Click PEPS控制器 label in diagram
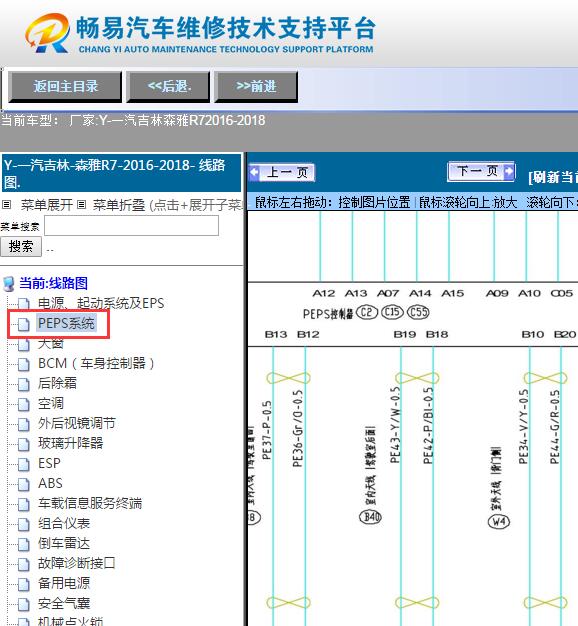Image resolution: width=578 pixels, height=626 pixels. pos(328,314)
